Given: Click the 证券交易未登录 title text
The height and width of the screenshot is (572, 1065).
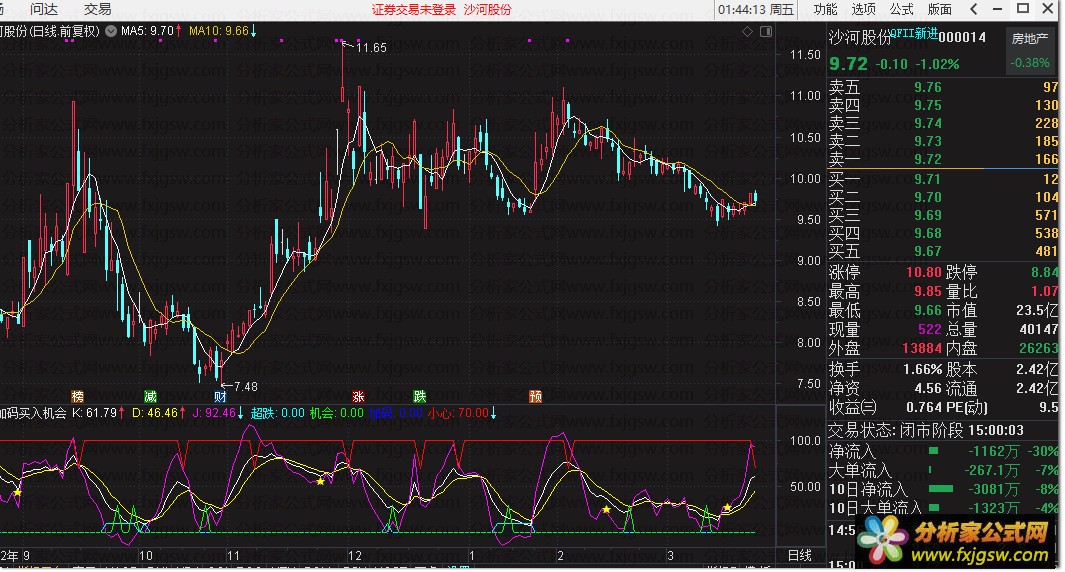Looking at the screenshot, I should [x=414, y=10].
